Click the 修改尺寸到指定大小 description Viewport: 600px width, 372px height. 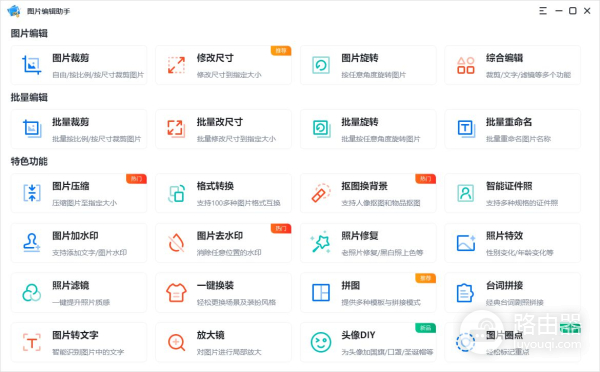tap(229, 75)
